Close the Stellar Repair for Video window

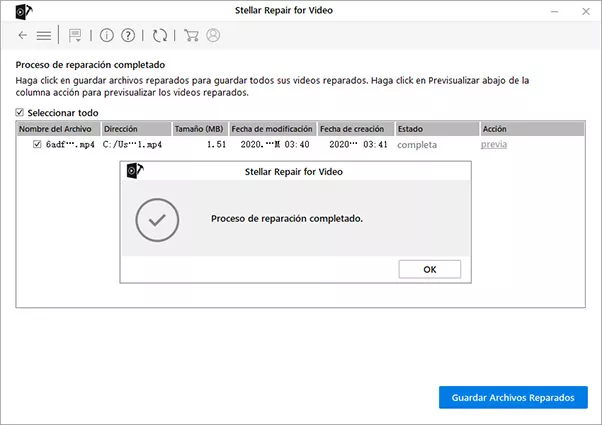pyautogui.click(x=586, y=12)
